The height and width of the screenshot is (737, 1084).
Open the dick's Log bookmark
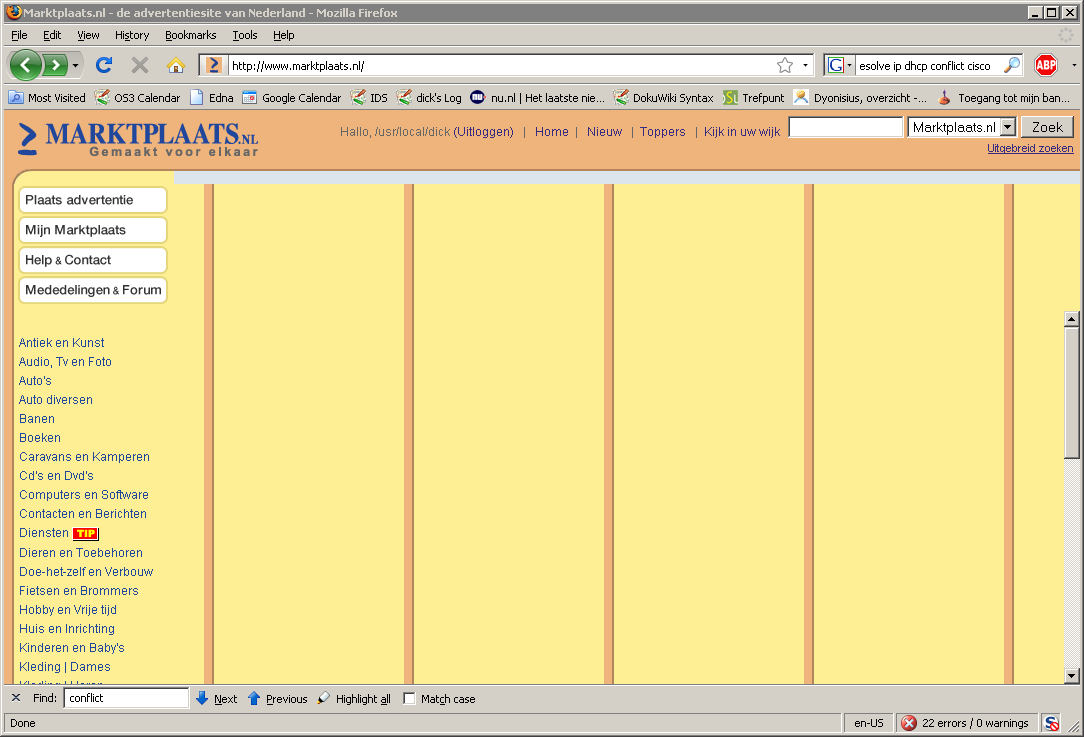pos(429,97)
